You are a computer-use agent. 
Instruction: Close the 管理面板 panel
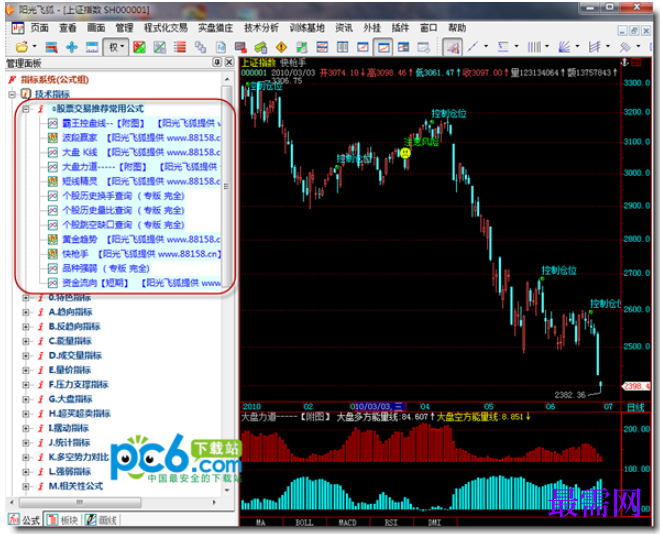click(x=229, y=62)
